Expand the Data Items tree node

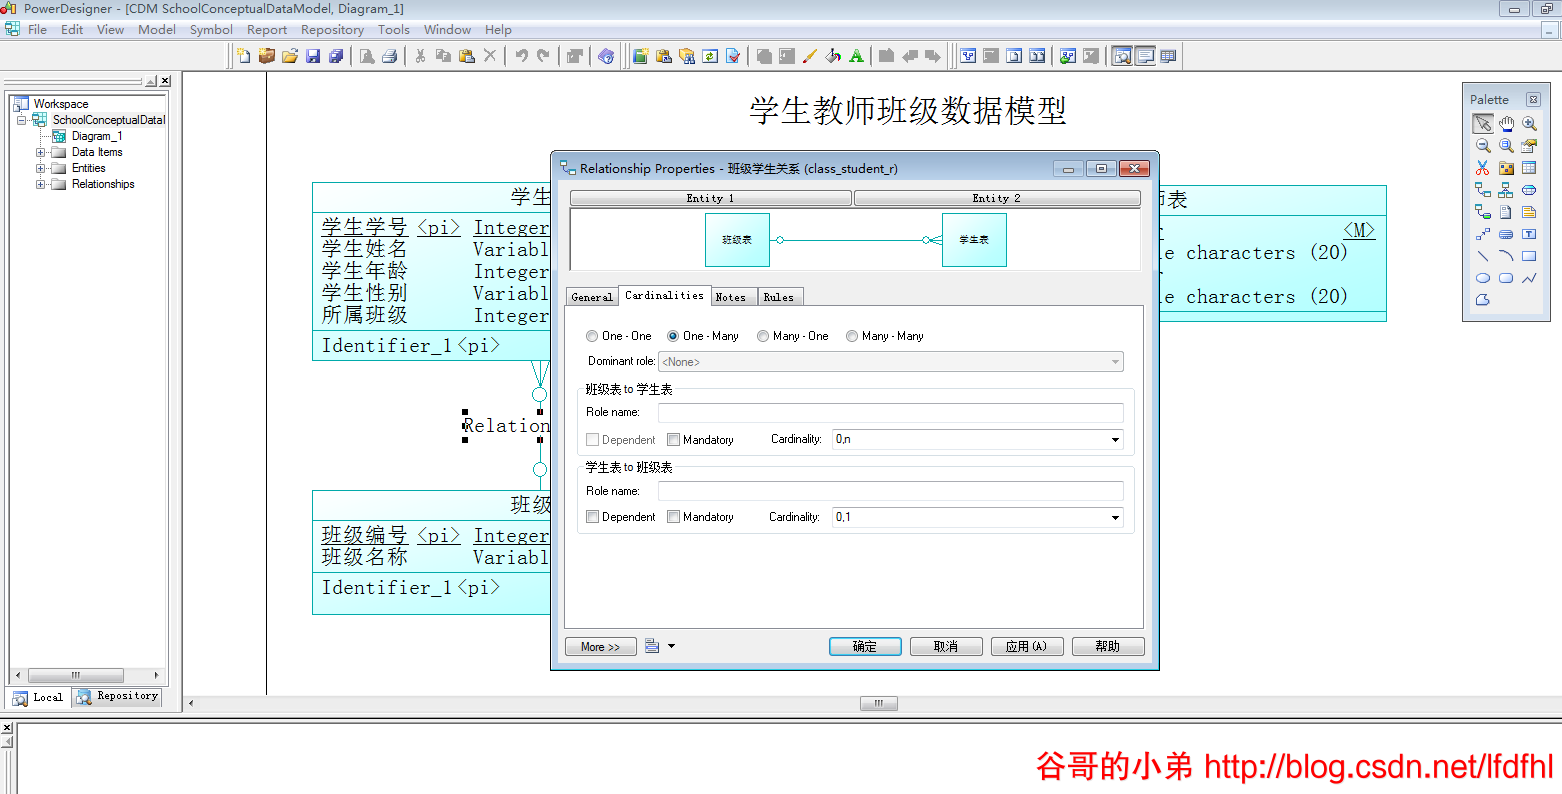pyautogui.click(x=41, y=152)
